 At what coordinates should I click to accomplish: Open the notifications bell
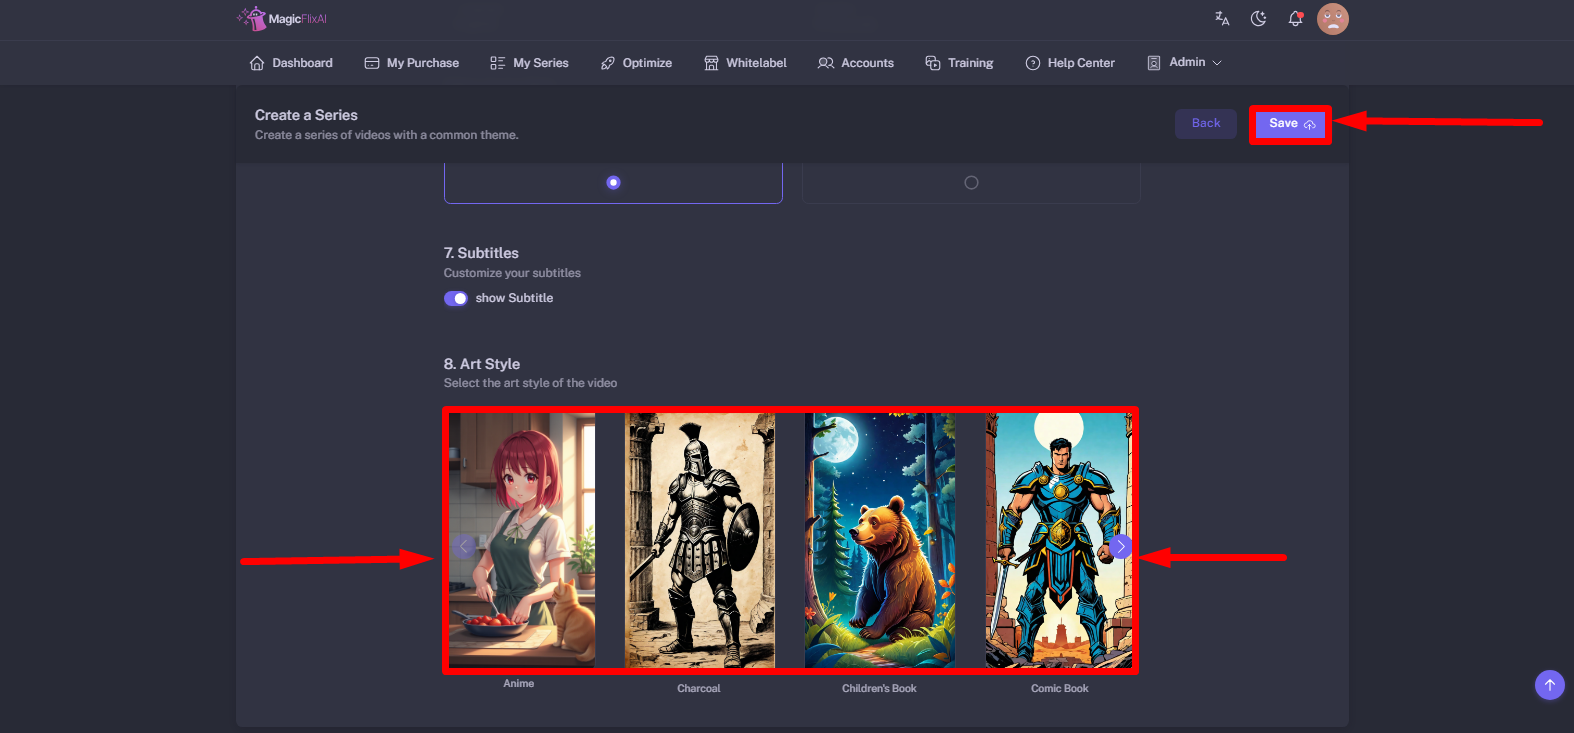[x=1295, y=19]
